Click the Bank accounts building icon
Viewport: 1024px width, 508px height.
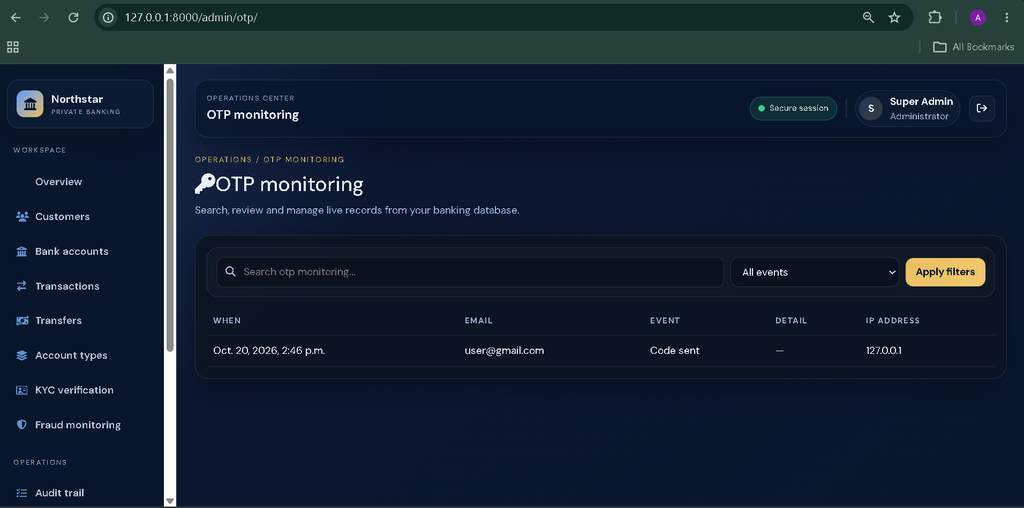point(22,251)
